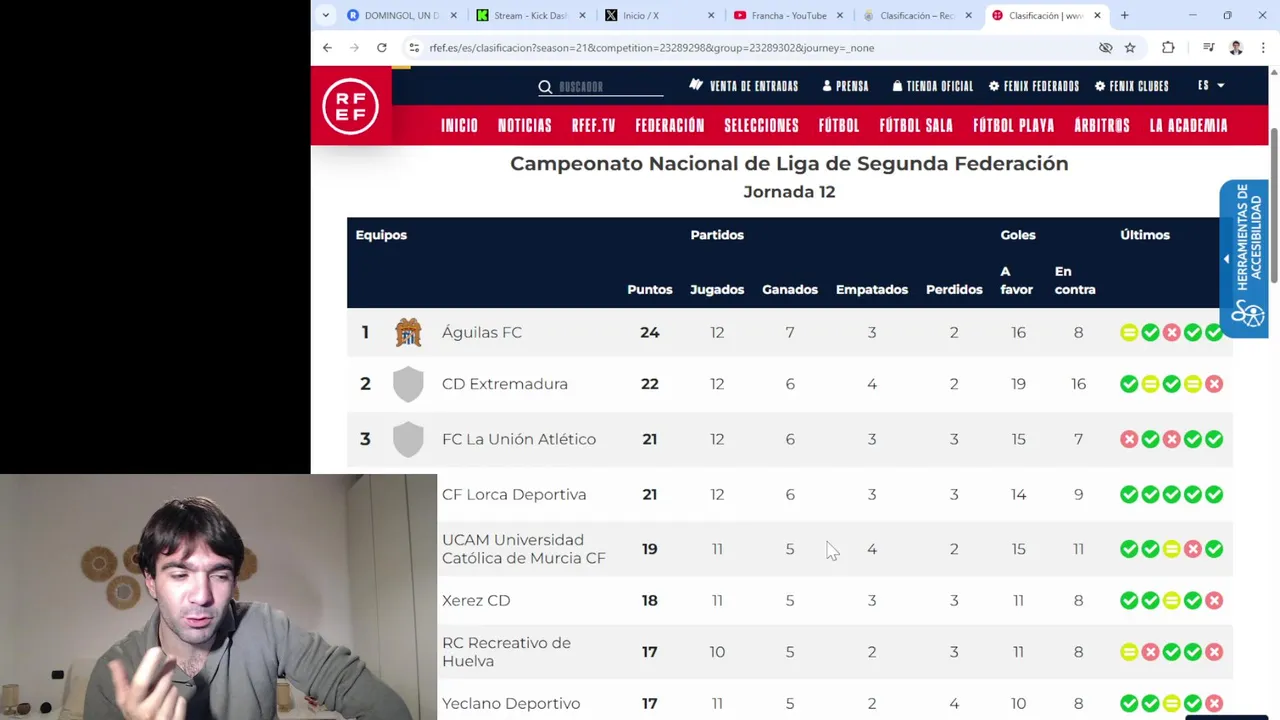The width and height of the screenshot is (1280, 720).
Task: Expand accessibility panel arrow
Action: (1226, 259)
